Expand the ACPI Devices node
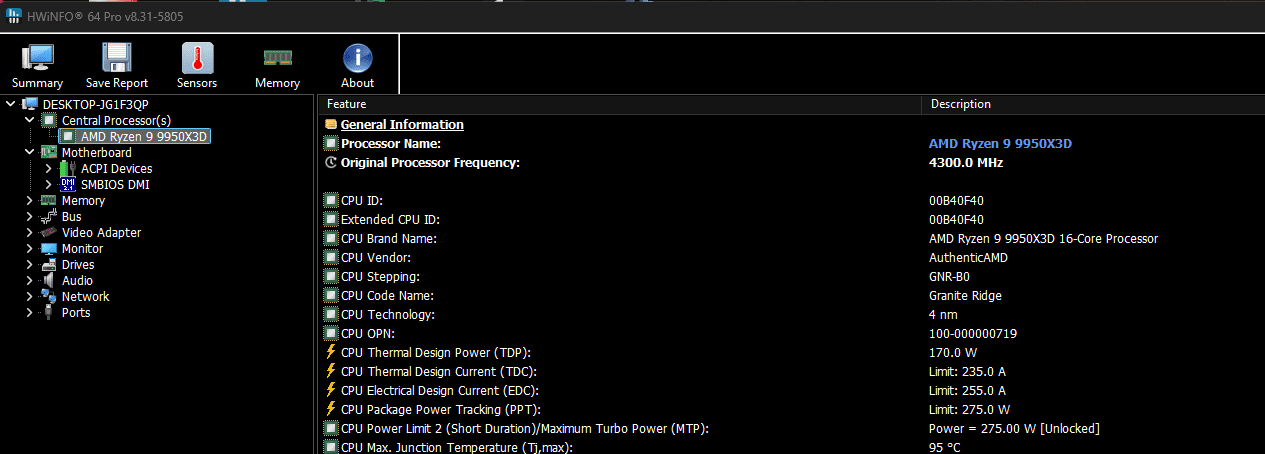 pyautogui.click(x=48, y=168)
